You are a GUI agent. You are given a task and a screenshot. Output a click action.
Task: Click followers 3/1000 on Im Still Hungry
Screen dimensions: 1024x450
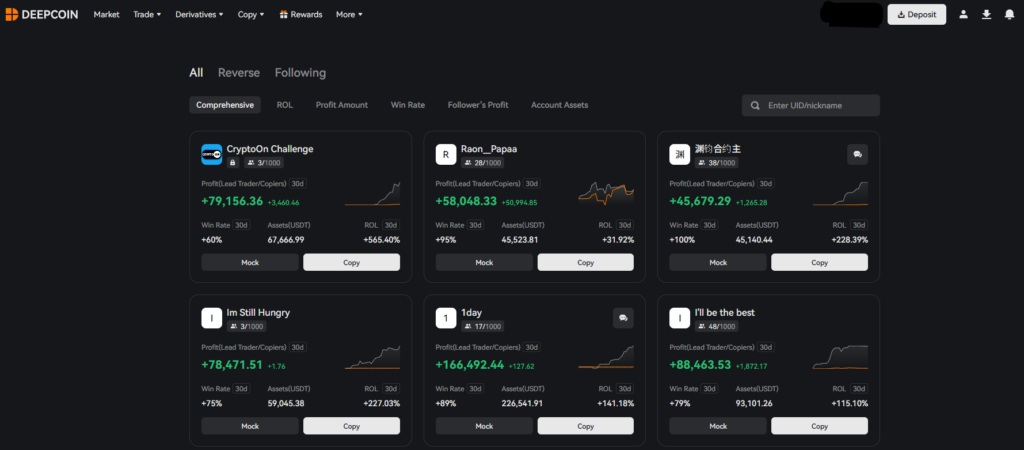tap(247, 327)
